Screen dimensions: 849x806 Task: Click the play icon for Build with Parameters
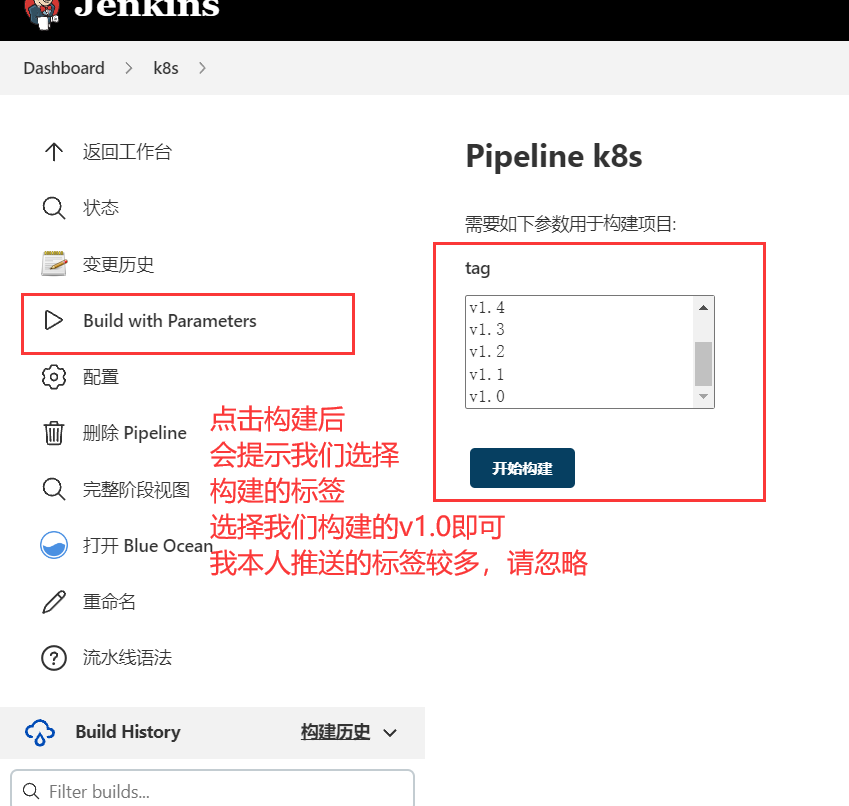coord(54,320)
